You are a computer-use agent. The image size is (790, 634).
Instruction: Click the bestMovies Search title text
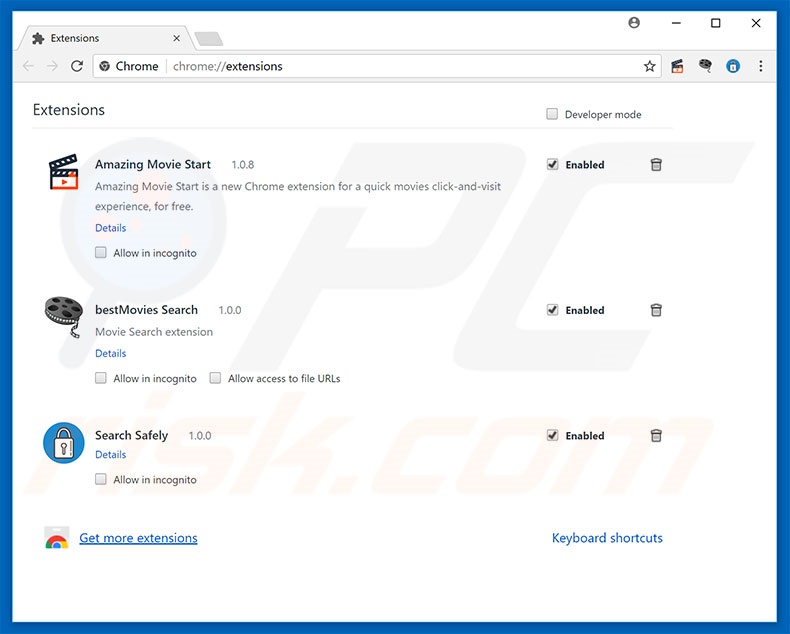click(146, 310)
